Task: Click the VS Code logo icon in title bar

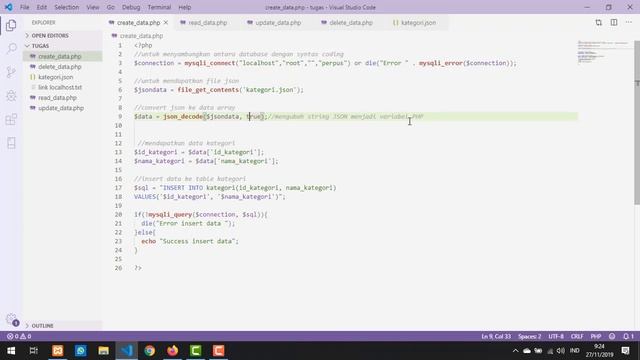Action: (9, 7)
